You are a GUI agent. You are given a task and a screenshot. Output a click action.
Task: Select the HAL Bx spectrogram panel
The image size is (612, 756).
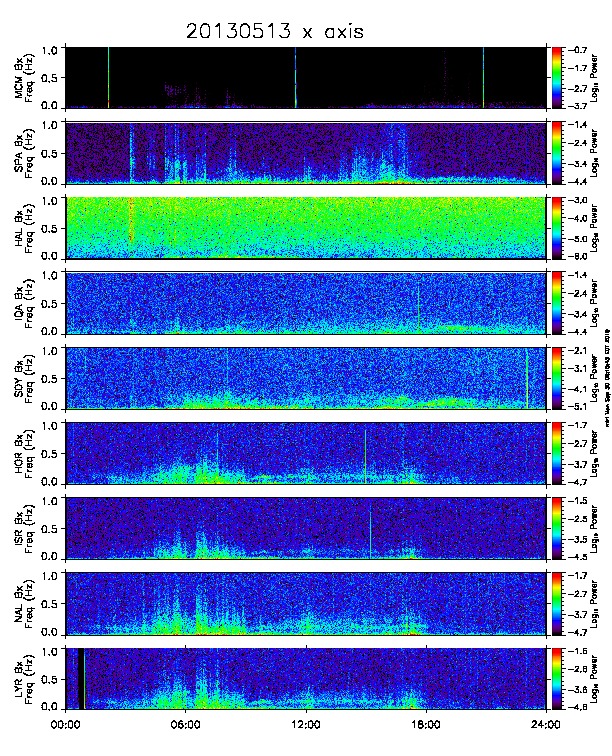pyautogui.click(x=306, y=228)
